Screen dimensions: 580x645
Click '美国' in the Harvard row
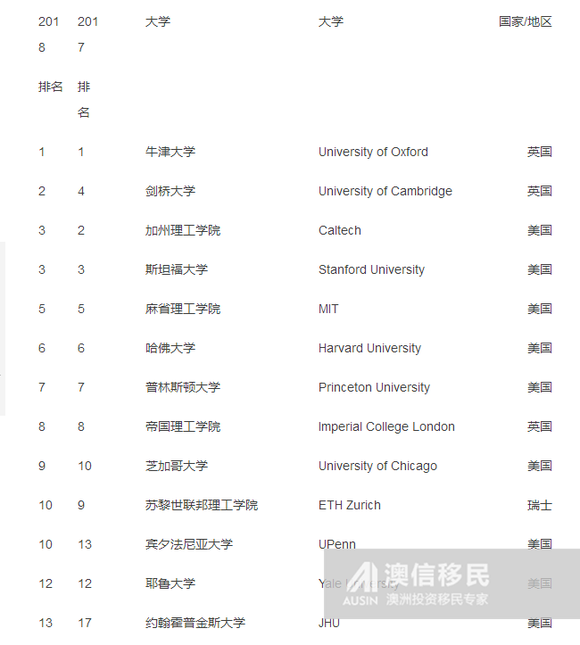(540, 348)
